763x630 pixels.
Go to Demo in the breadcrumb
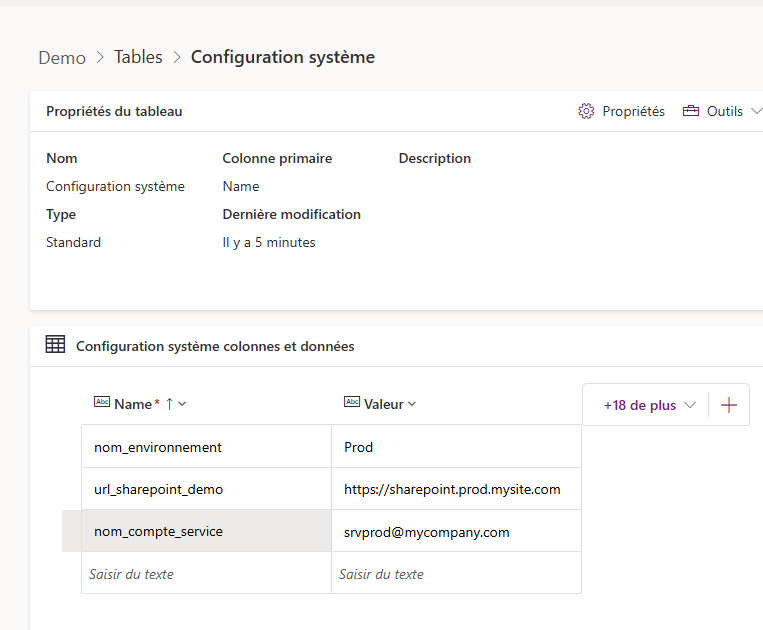point(62,58)
